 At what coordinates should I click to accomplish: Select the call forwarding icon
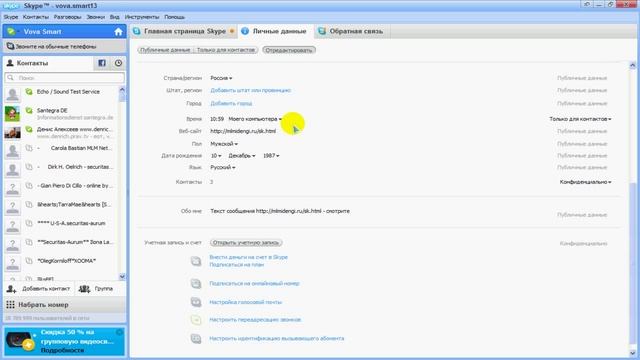click(196, 320)
